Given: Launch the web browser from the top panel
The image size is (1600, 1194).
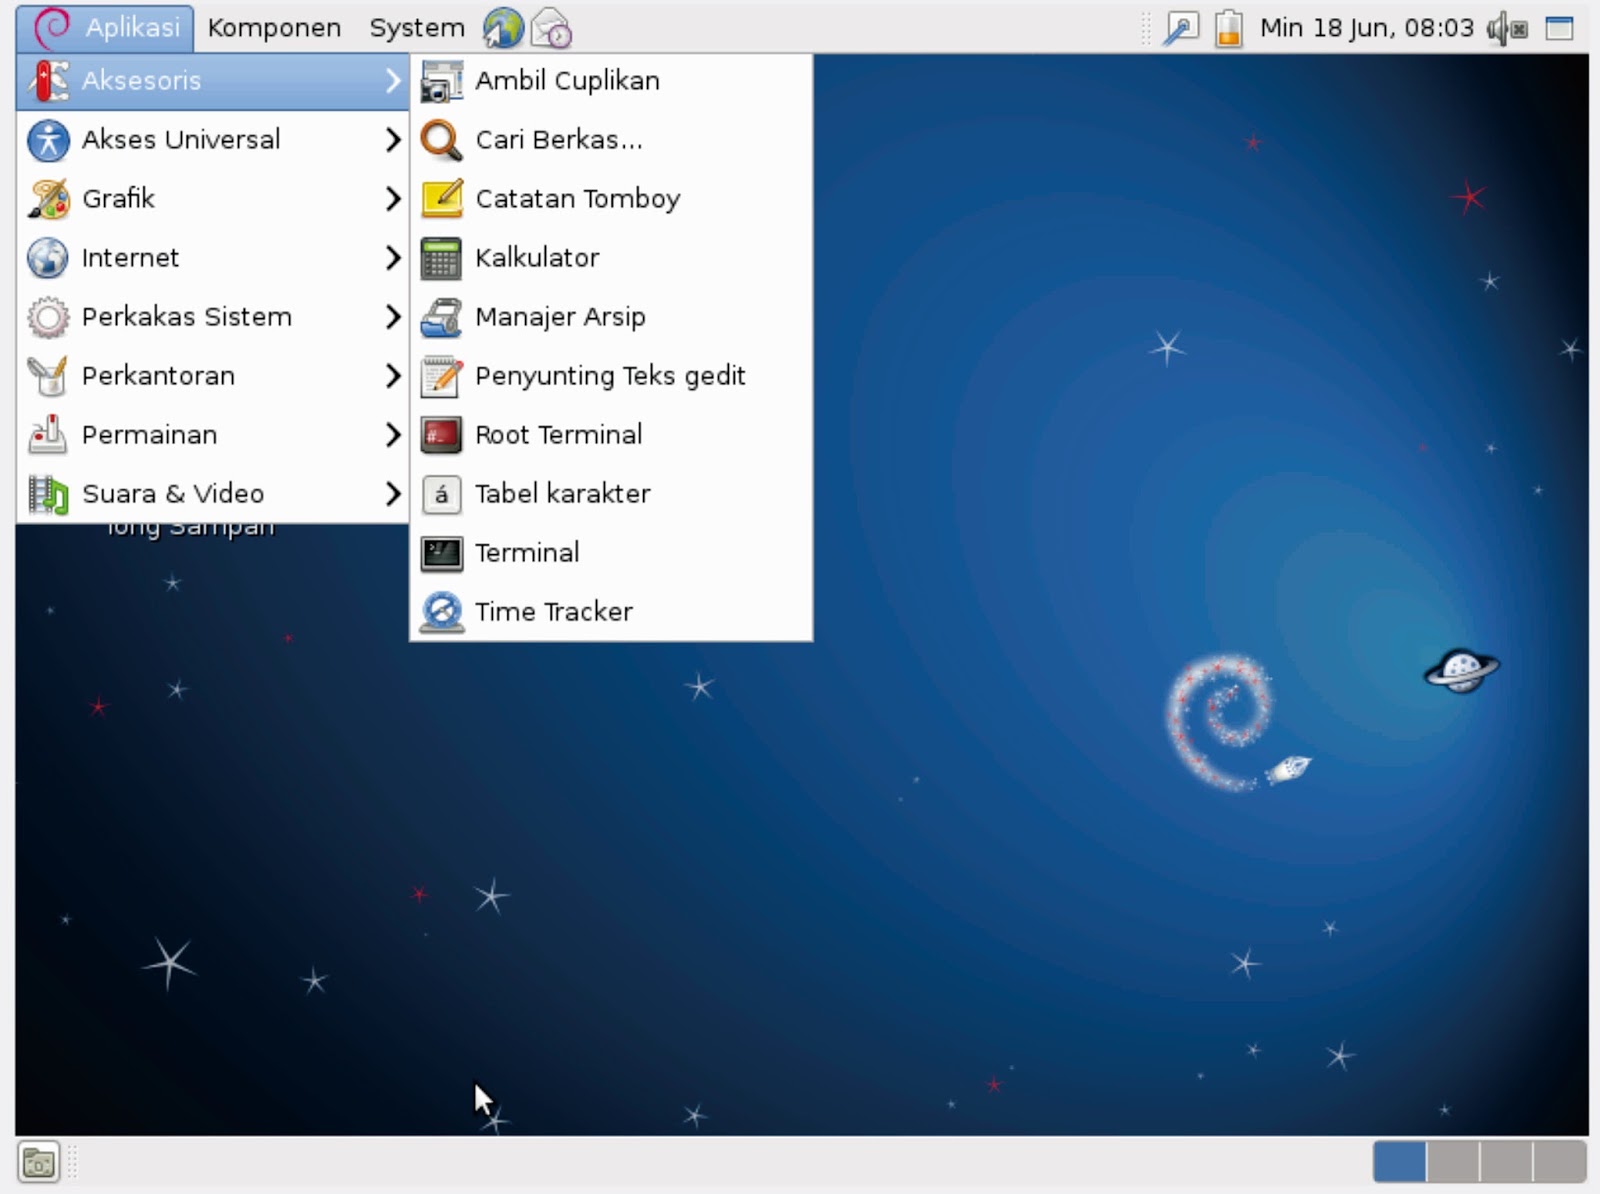Looking at the screenshot, I should click(x=504, y=28).
